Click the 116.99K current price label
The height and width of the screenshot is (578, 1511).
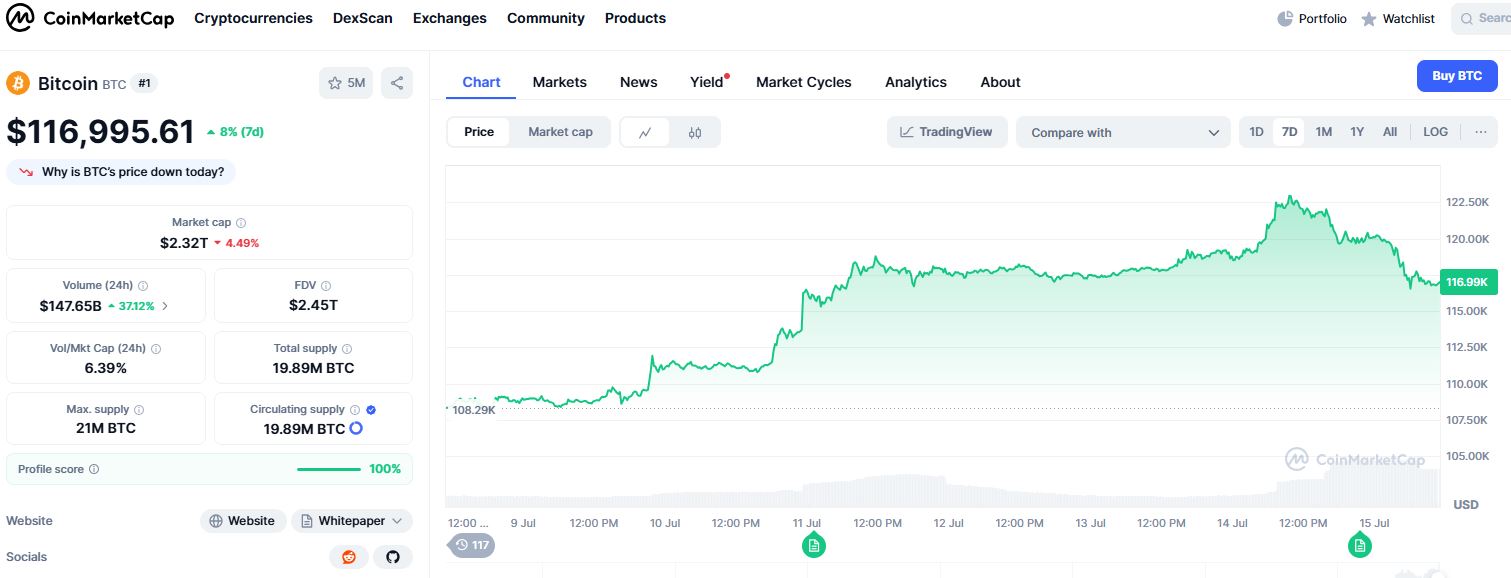click(1467, 283)
